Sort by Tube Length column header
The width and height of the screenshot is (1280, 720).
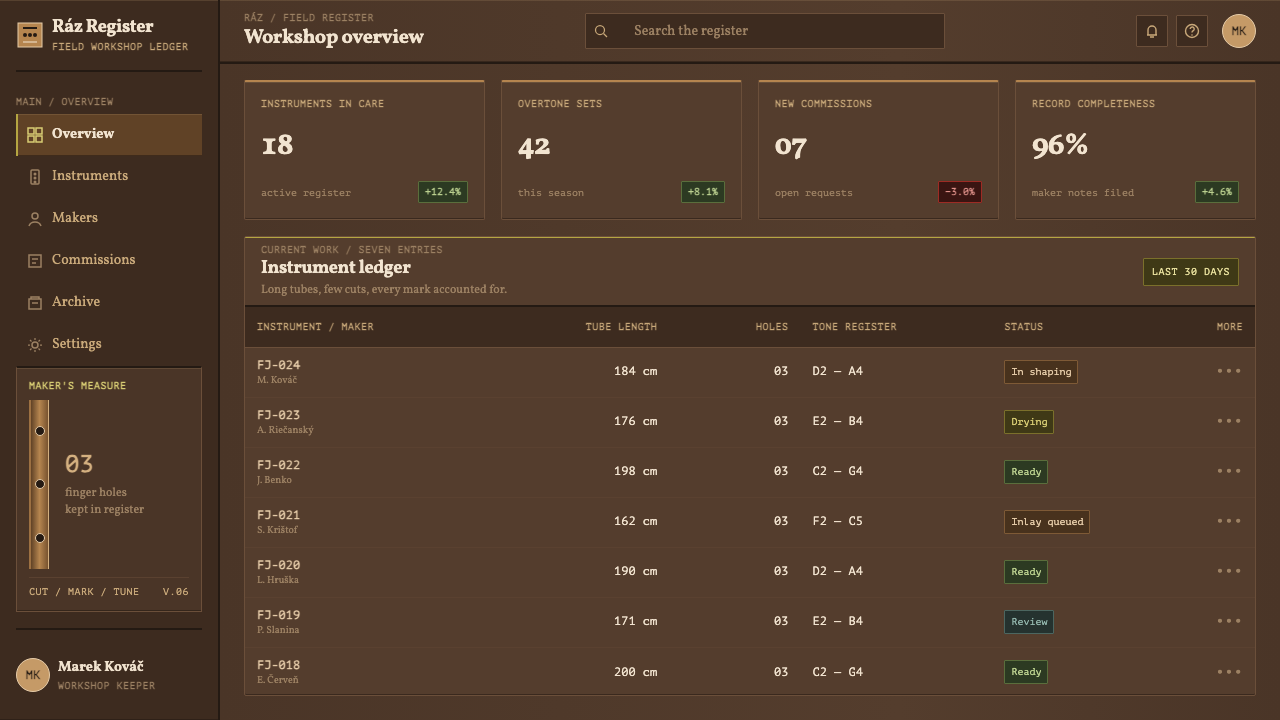pos(621,327)
